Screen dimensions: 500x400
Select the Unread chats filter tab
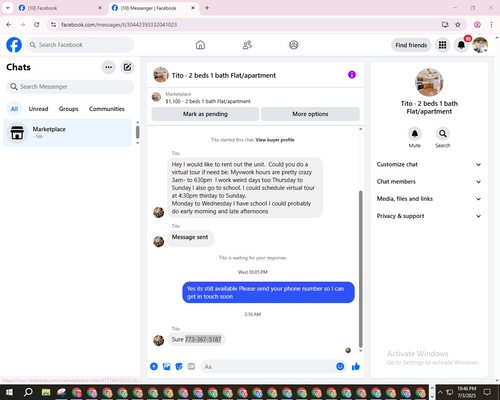coord(38,109)
